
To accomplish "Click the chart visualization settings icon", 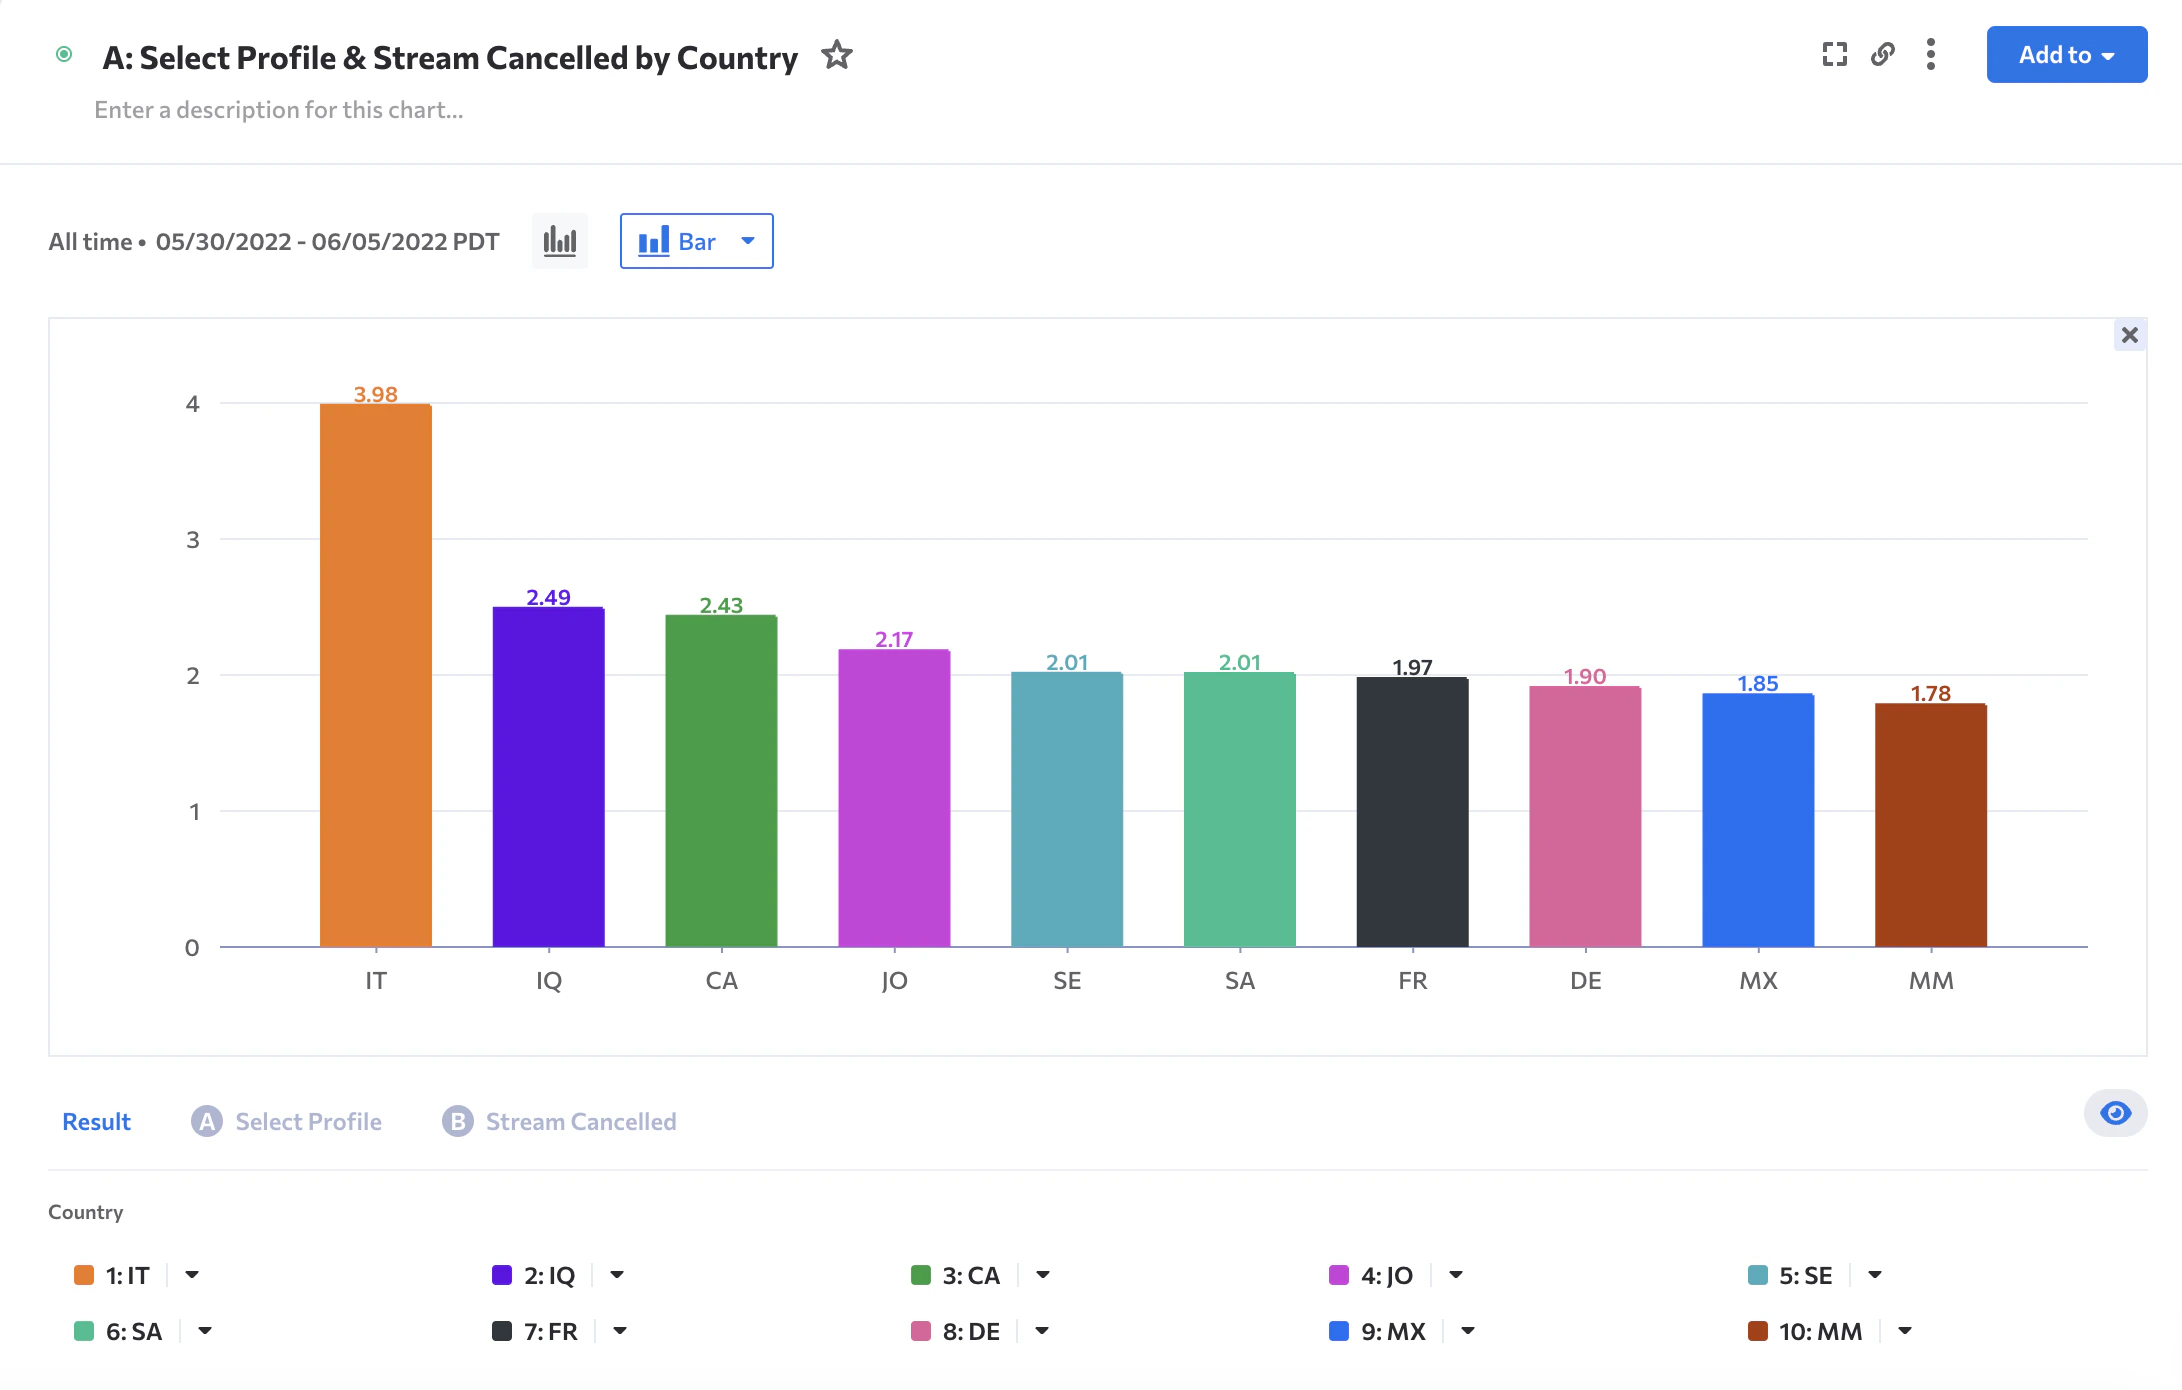I will tap(560, 241).
